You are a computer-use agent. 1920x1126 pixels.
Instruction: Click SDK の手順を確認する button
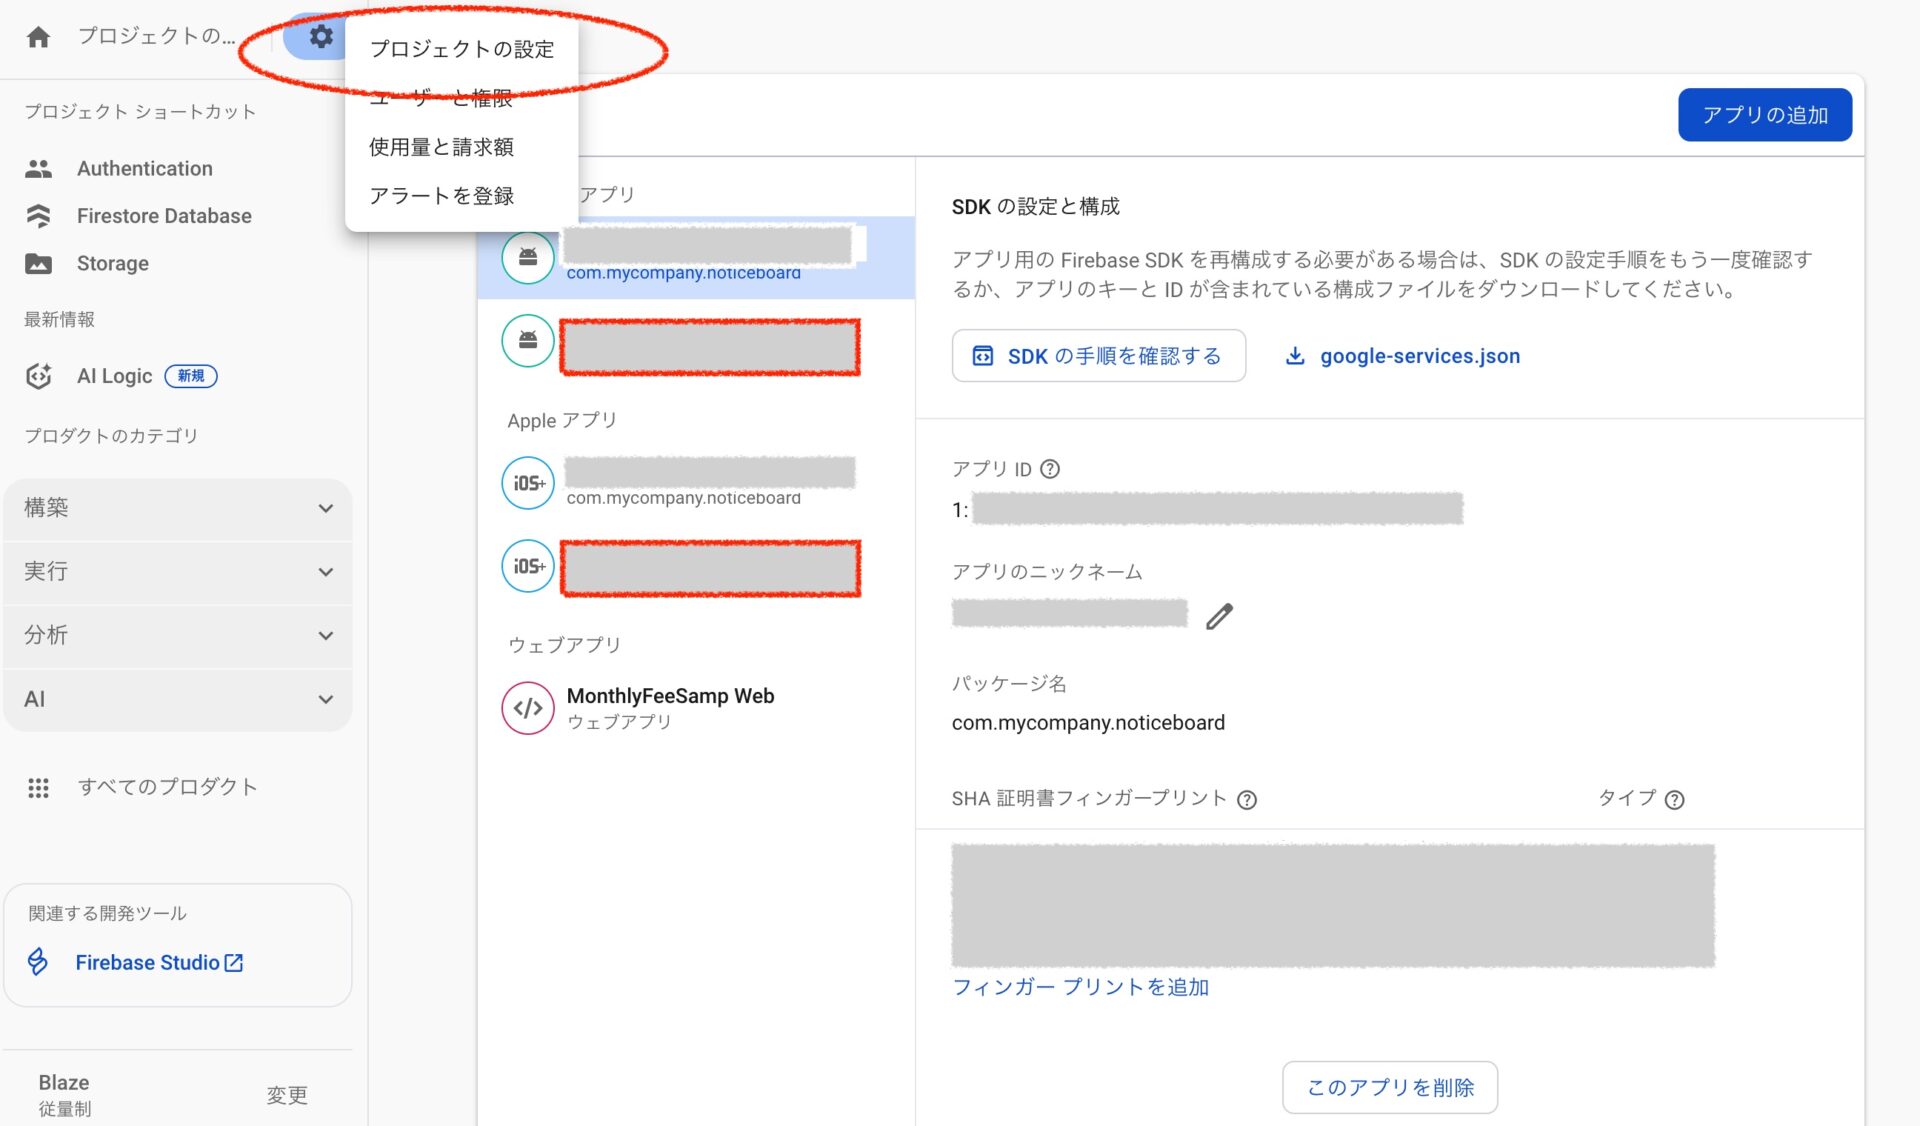coord(1099,356)
